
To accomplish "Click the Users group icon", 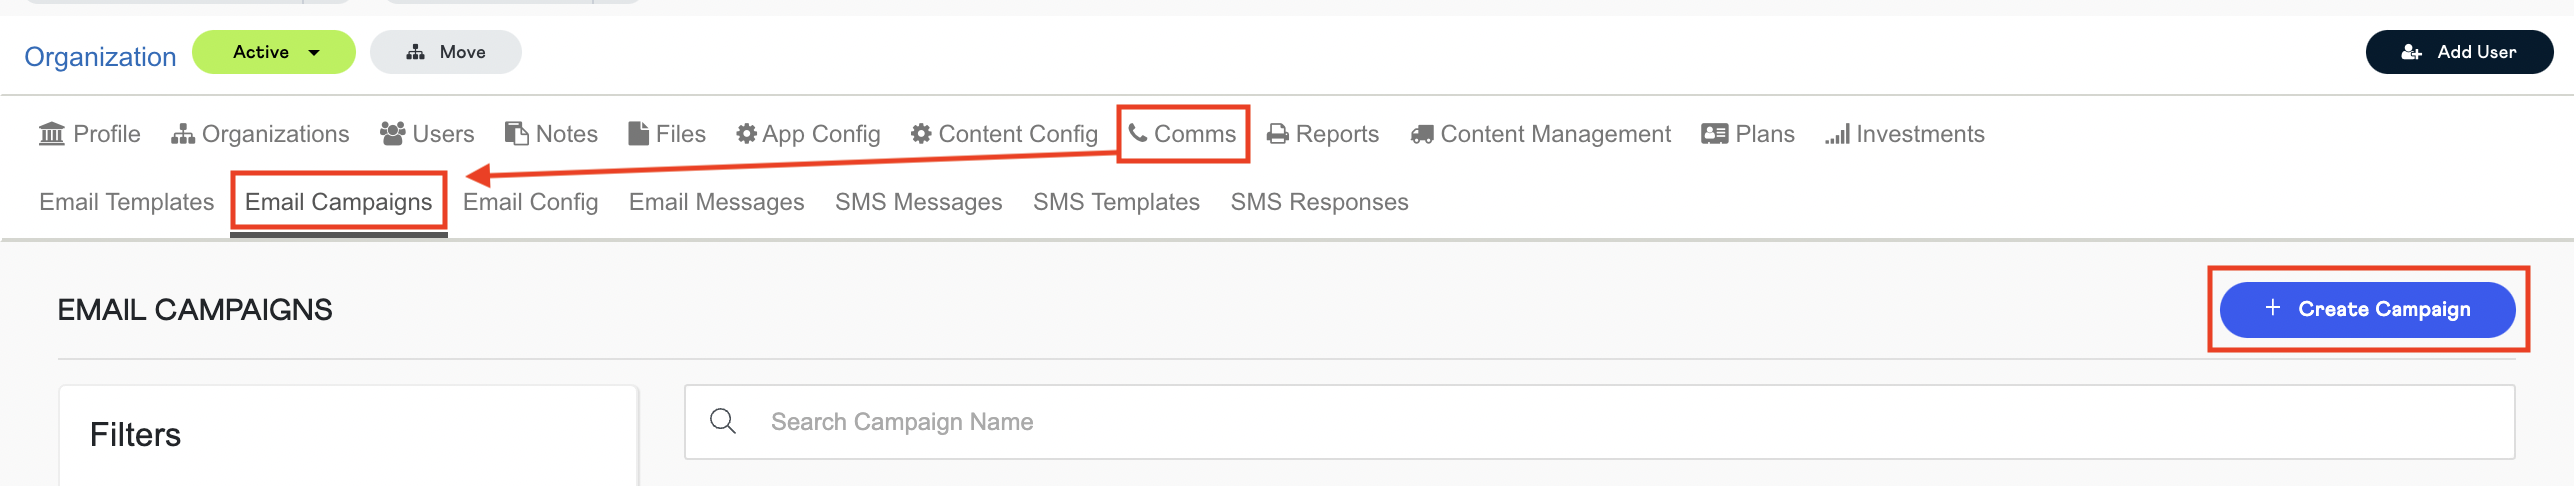I will (x=393, y=134).
